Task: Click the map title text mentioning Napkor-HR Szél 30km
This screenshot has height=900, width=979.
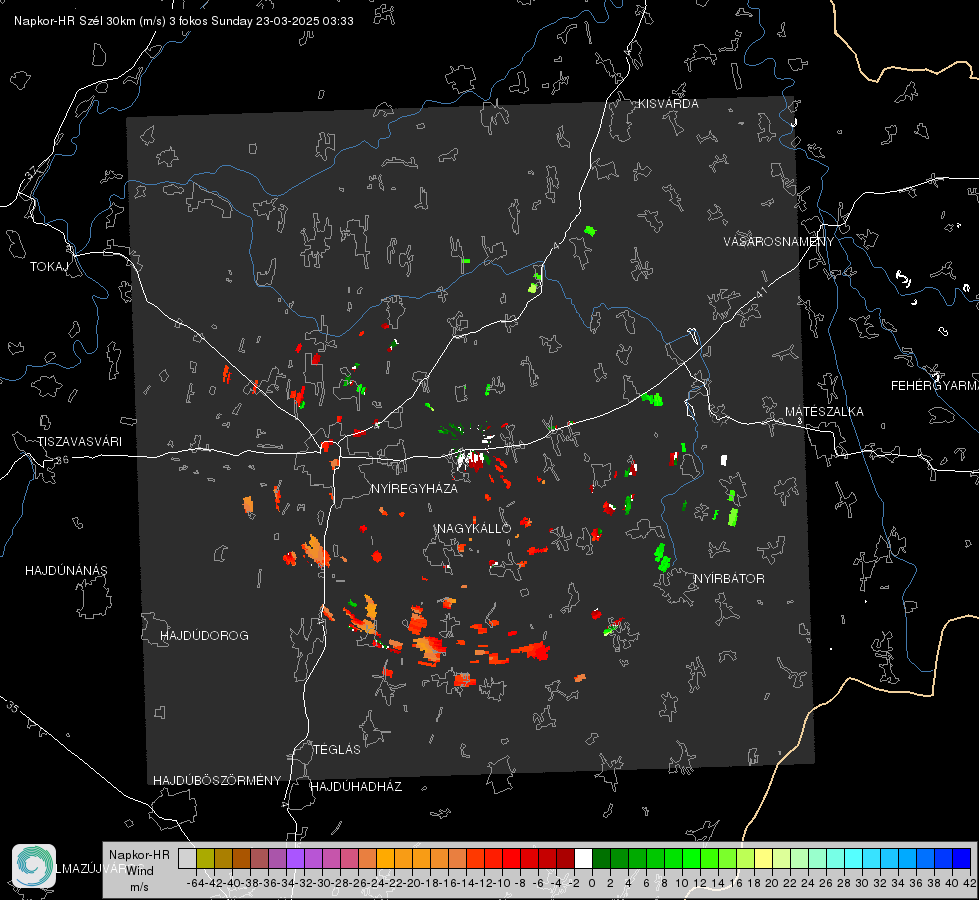Action: pos(184,21)
